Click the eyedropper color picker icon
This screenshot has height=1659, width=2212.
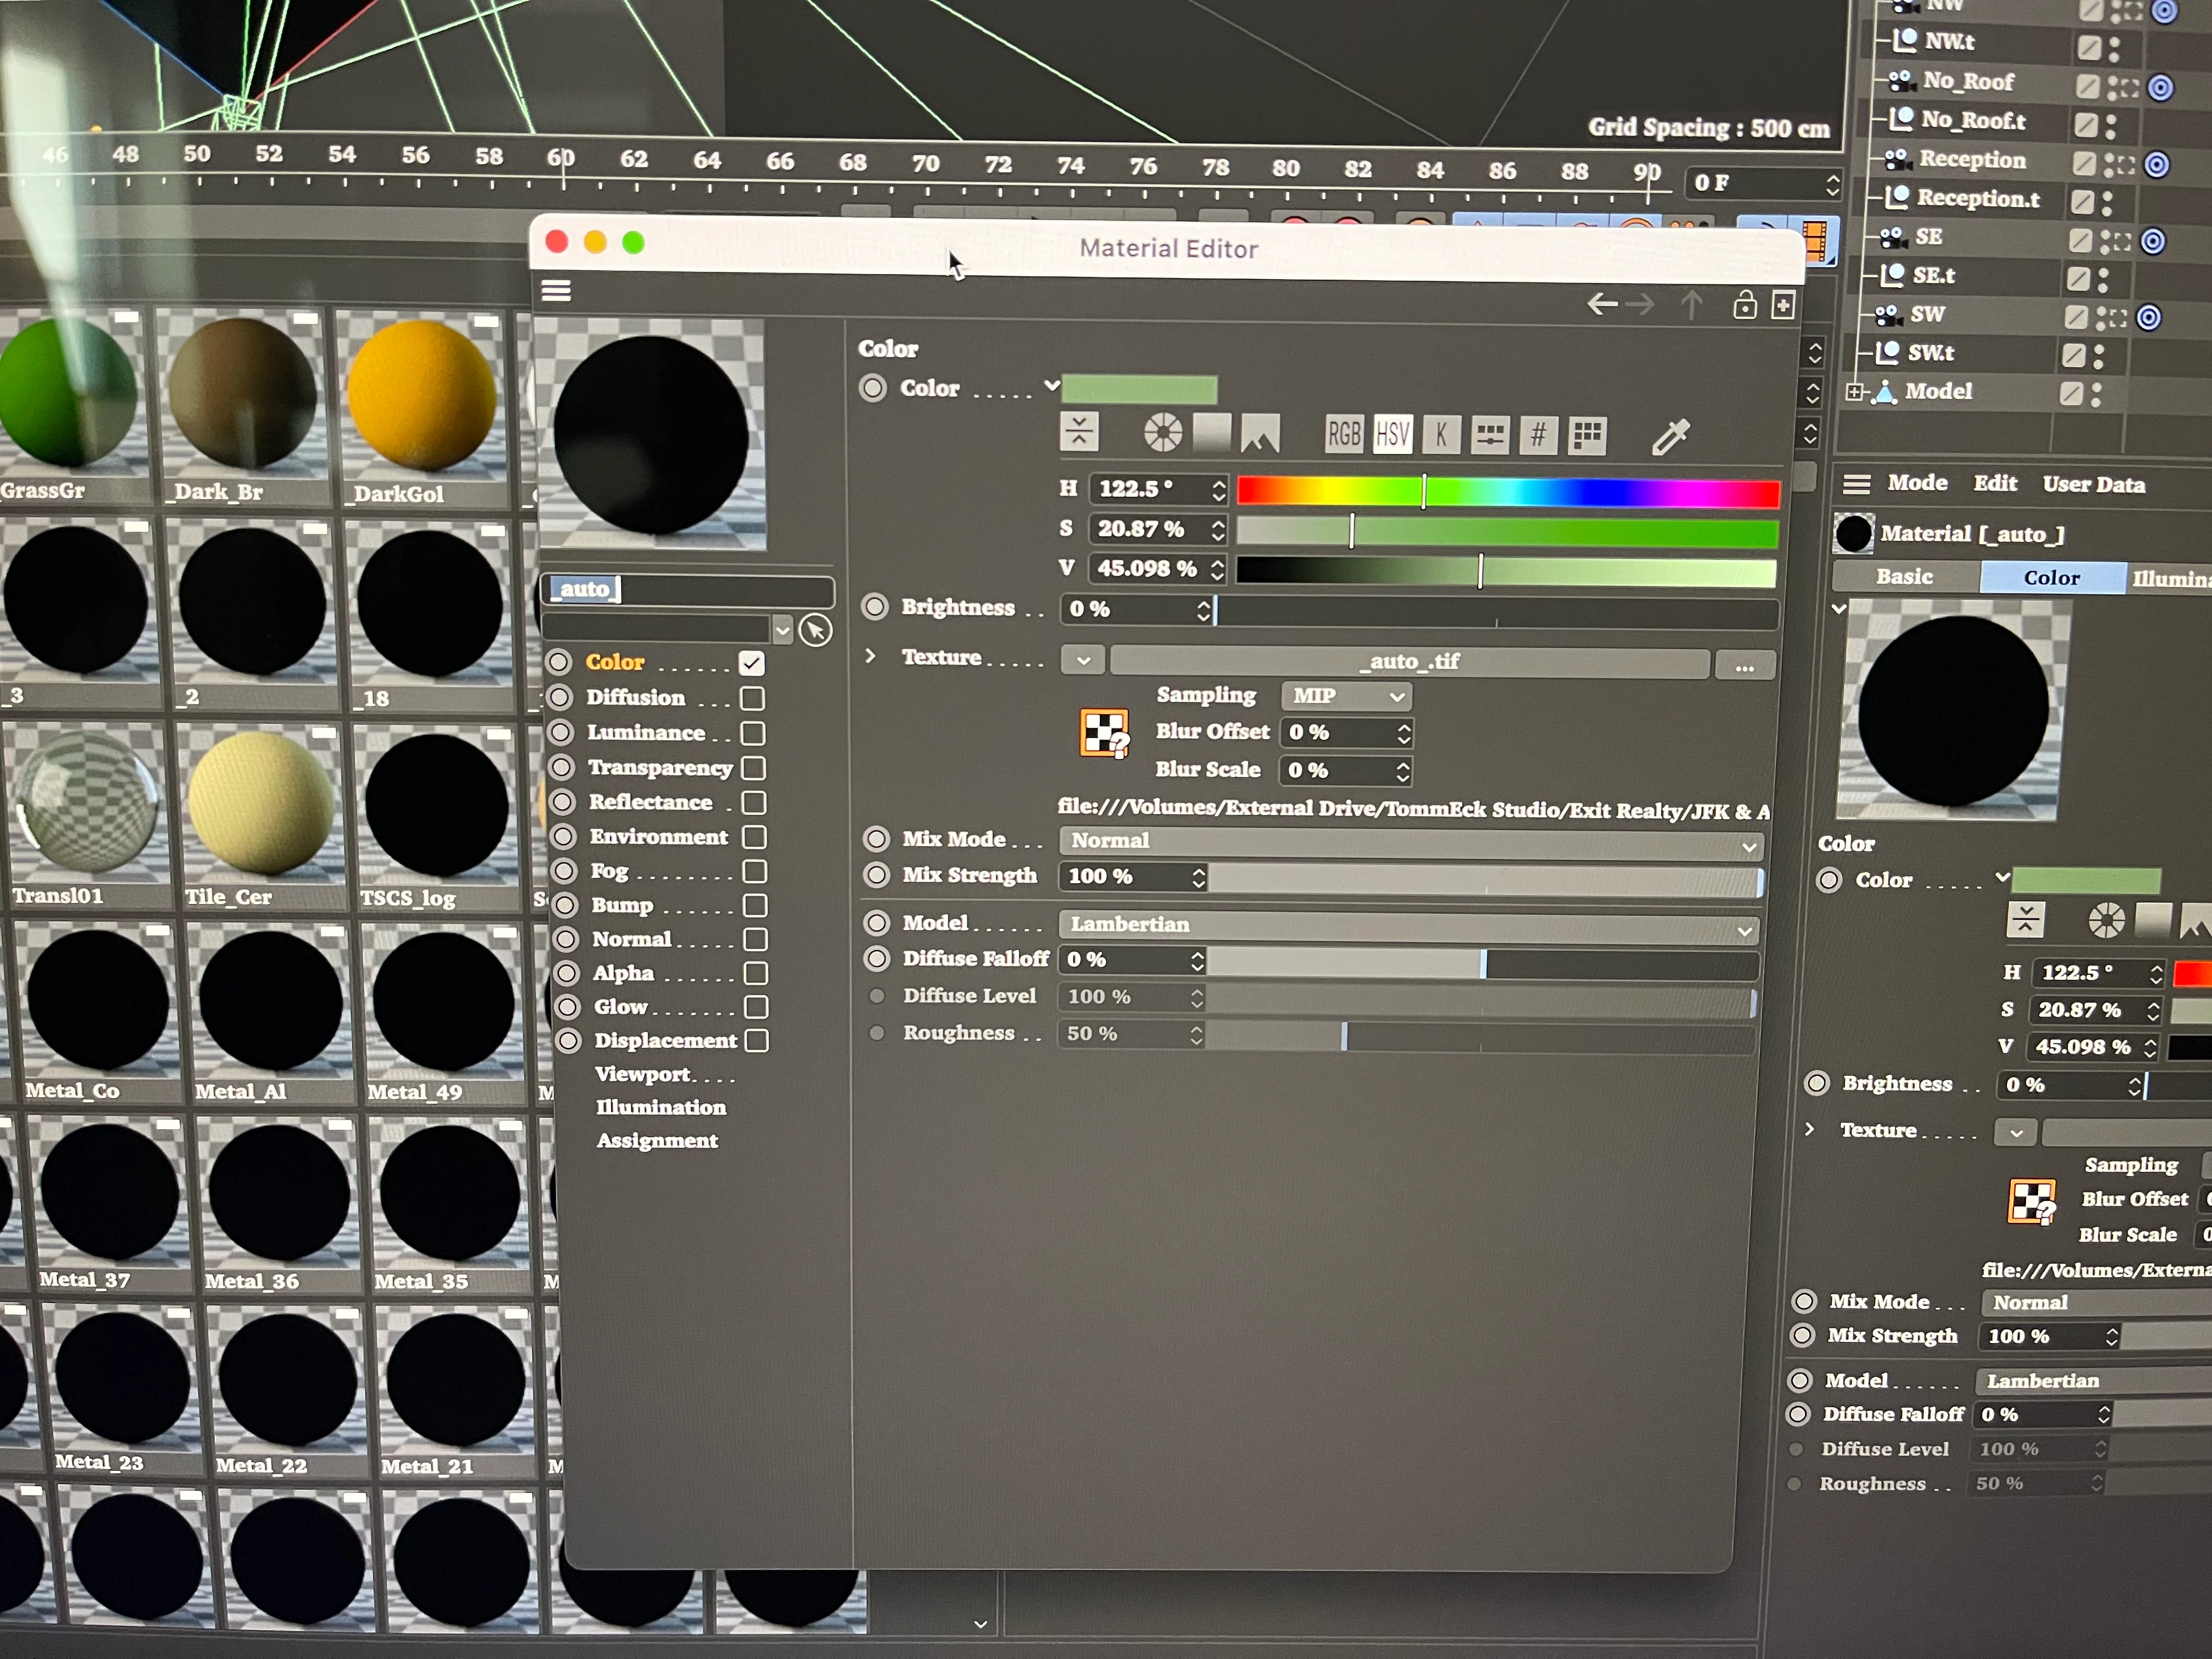[x=1670, y=437]
